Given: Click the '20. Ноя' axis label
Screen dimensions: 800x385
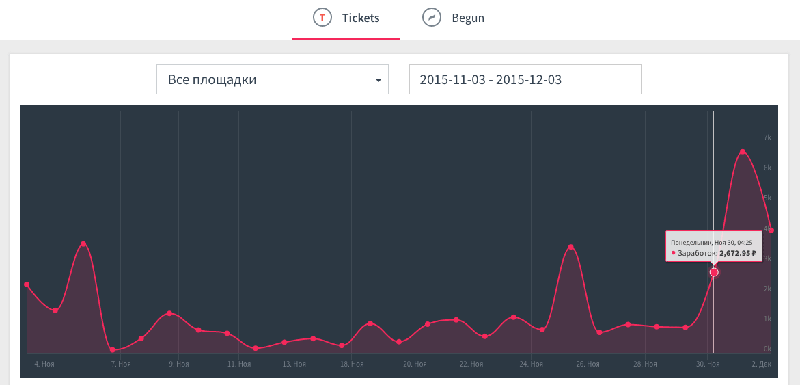Looking at the screenshot, I should [414, 364].
